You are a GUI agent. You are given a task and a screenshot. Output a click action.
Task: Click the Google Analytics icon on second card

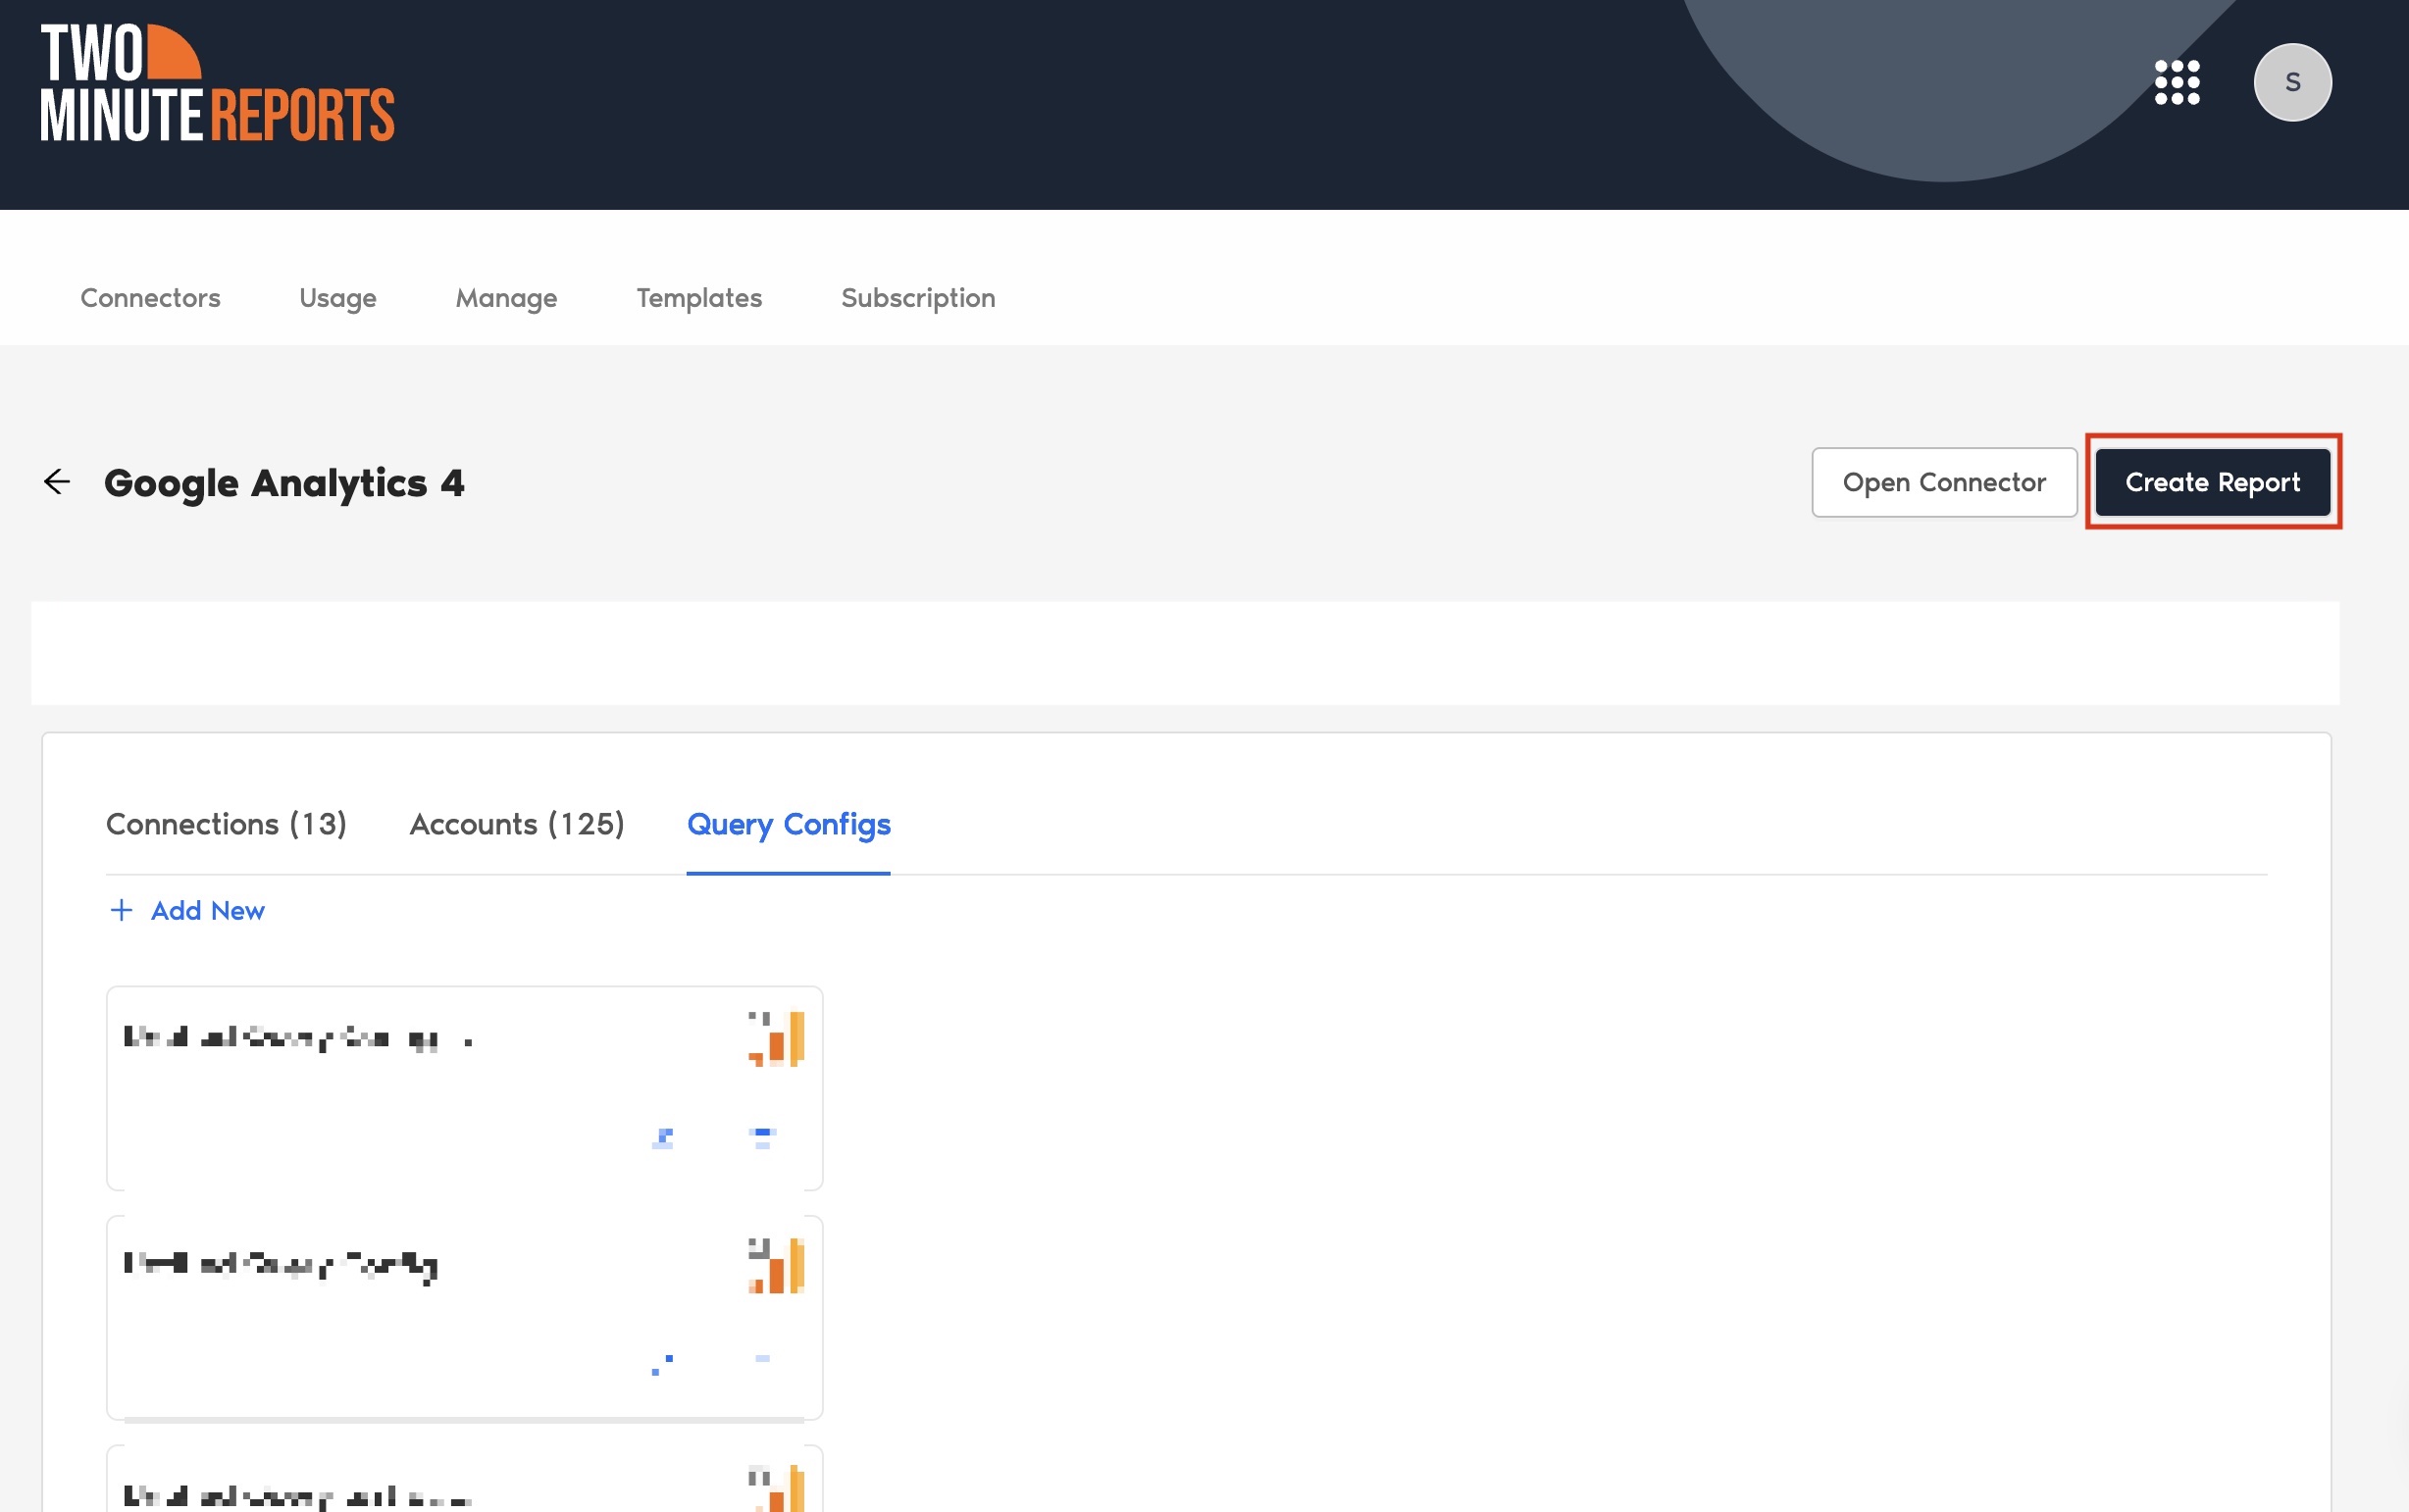tap(777, 1265)
